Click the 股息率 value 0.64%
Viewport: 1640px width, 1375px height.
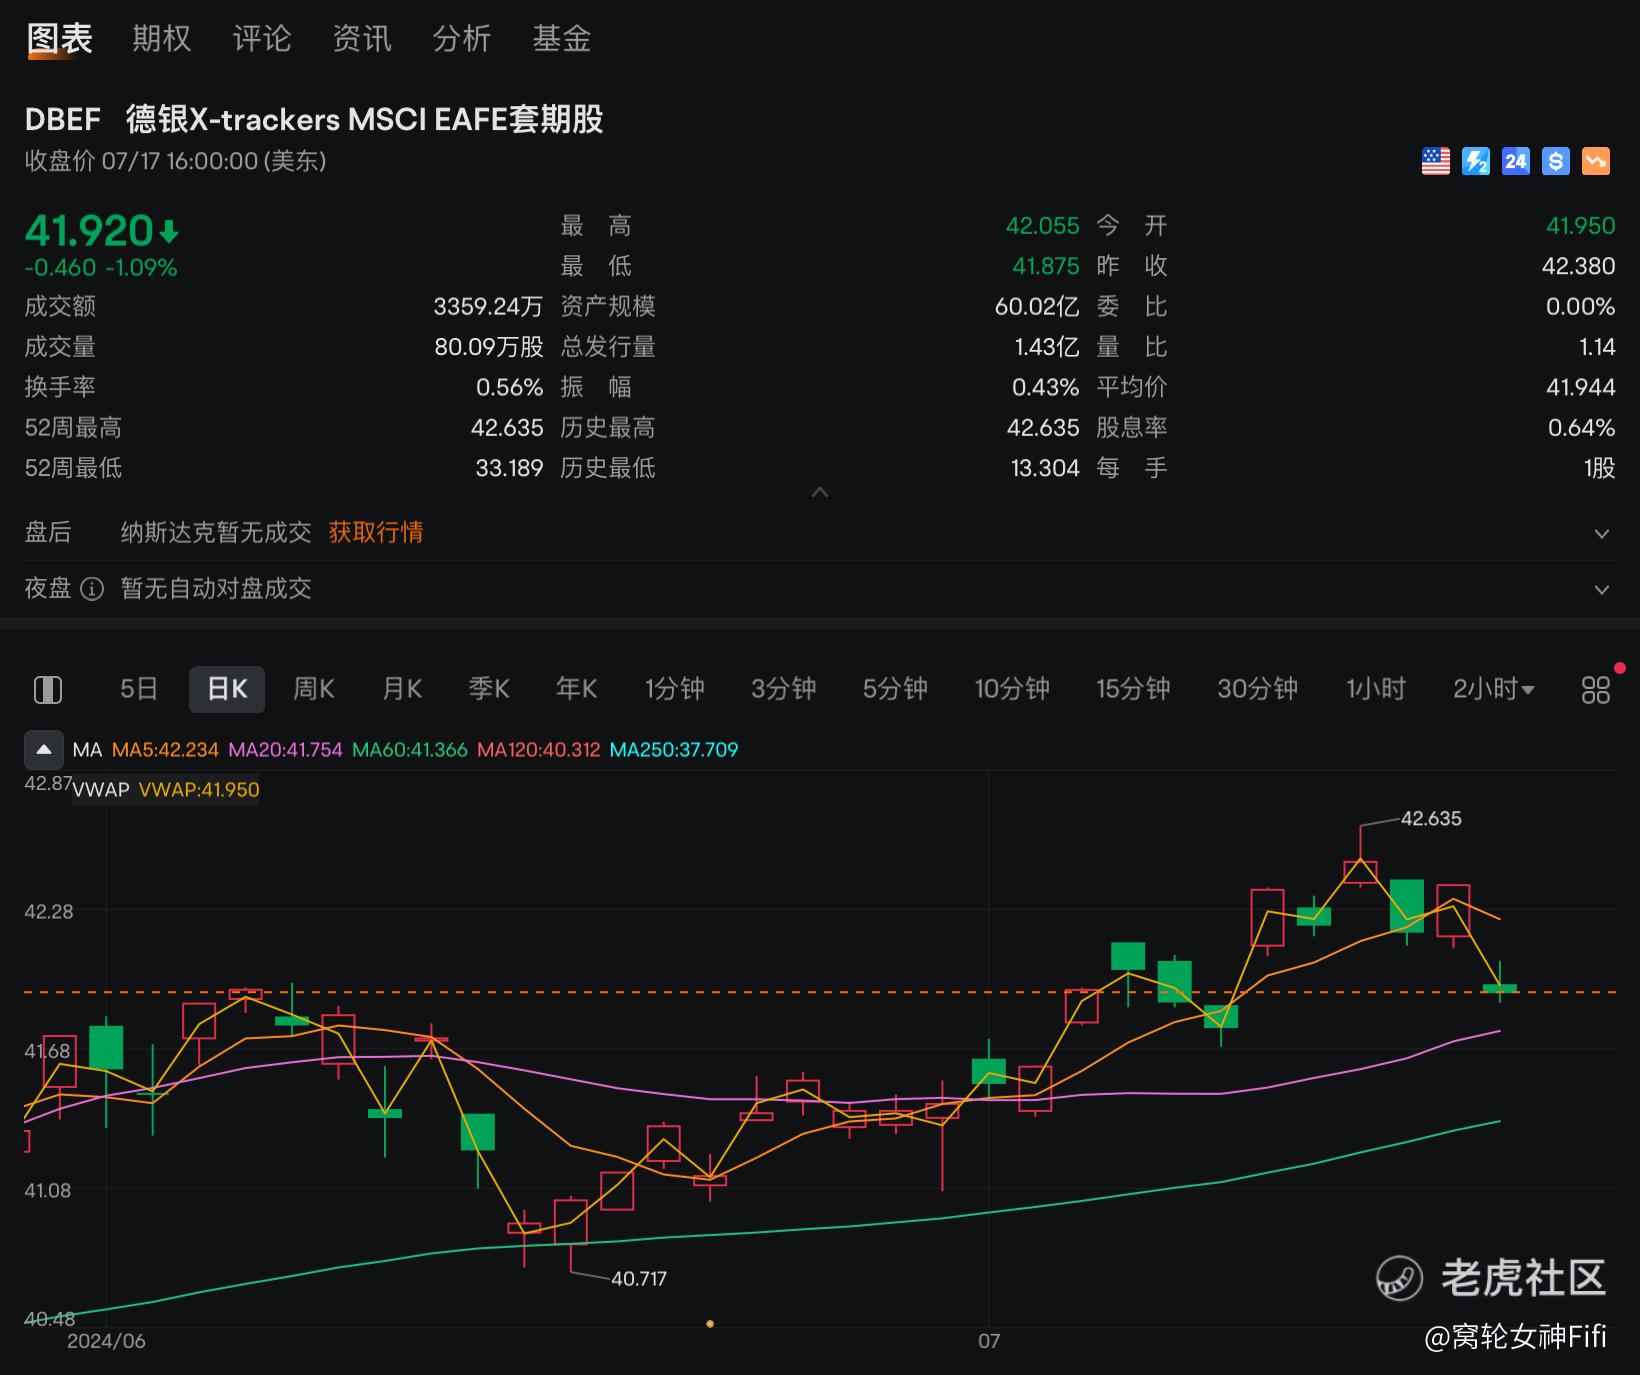[x=1581, y=428]
